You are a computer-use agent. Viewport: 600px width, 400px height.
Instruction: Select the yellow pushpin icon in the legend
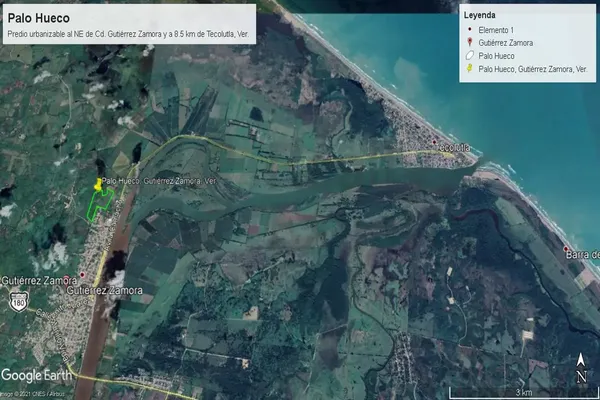click(x=468, y=69)
